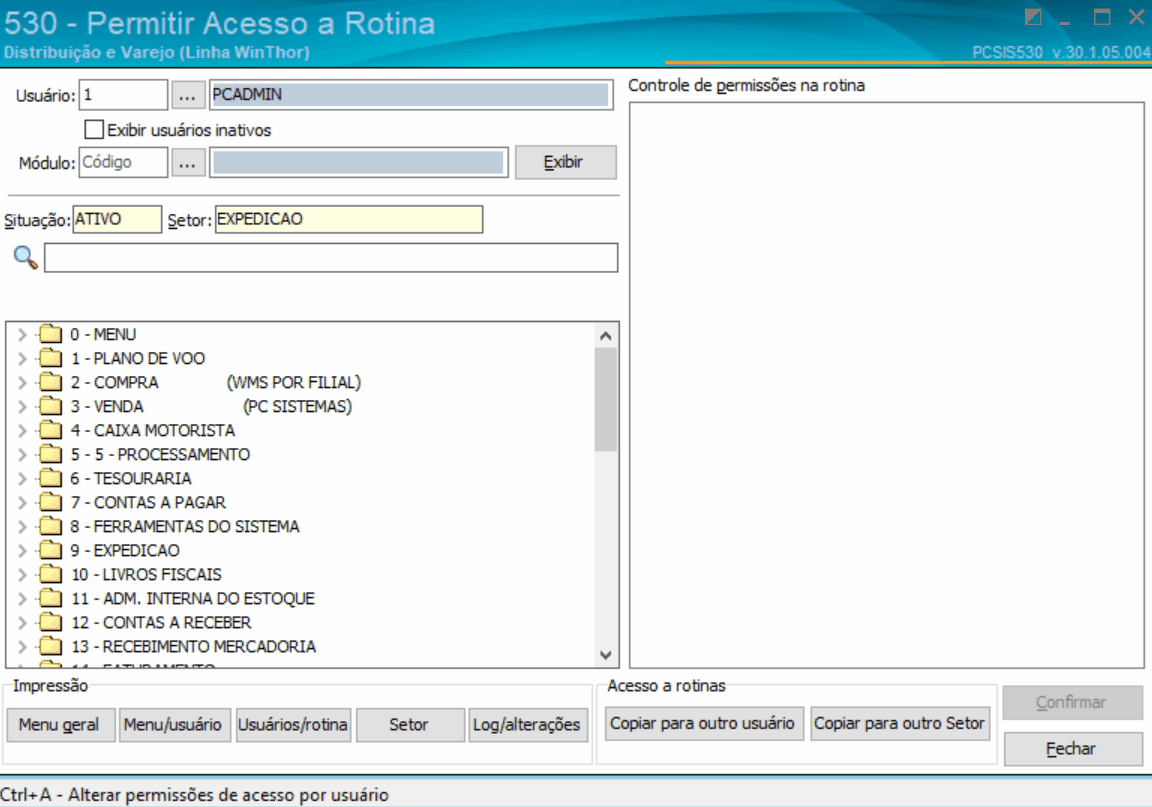The height and width of the screenshot is (807, 1152).
Task: Click the folder icon of 2 - COMPRA
Action: click(x=51, y=382)
